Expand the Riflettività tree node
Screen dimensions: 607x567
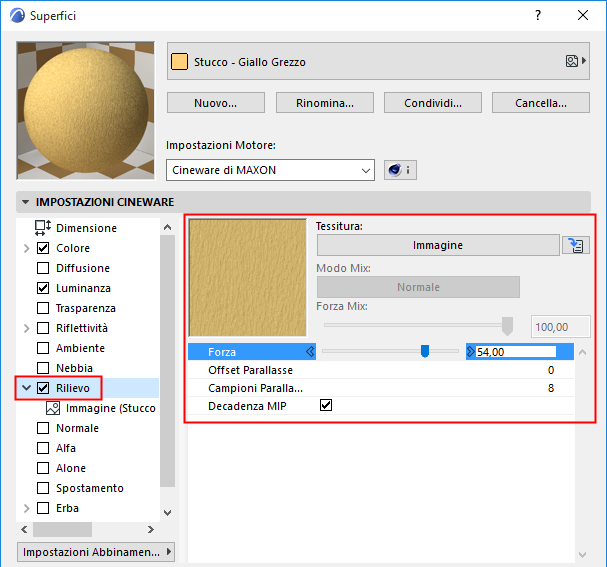[x=26, y=328]
